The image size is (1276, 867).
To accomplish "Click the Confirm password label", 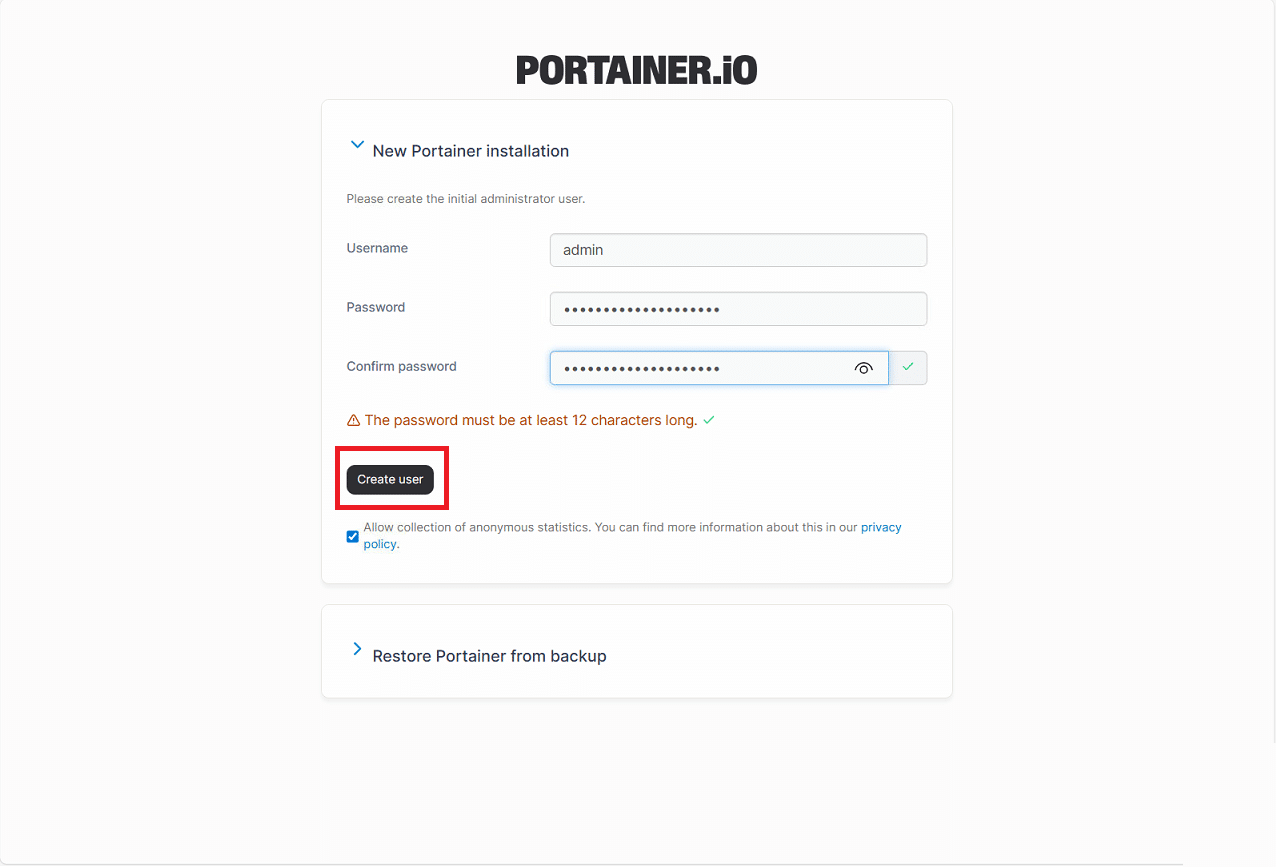I will pyautogui.click(x=401, y=366).
